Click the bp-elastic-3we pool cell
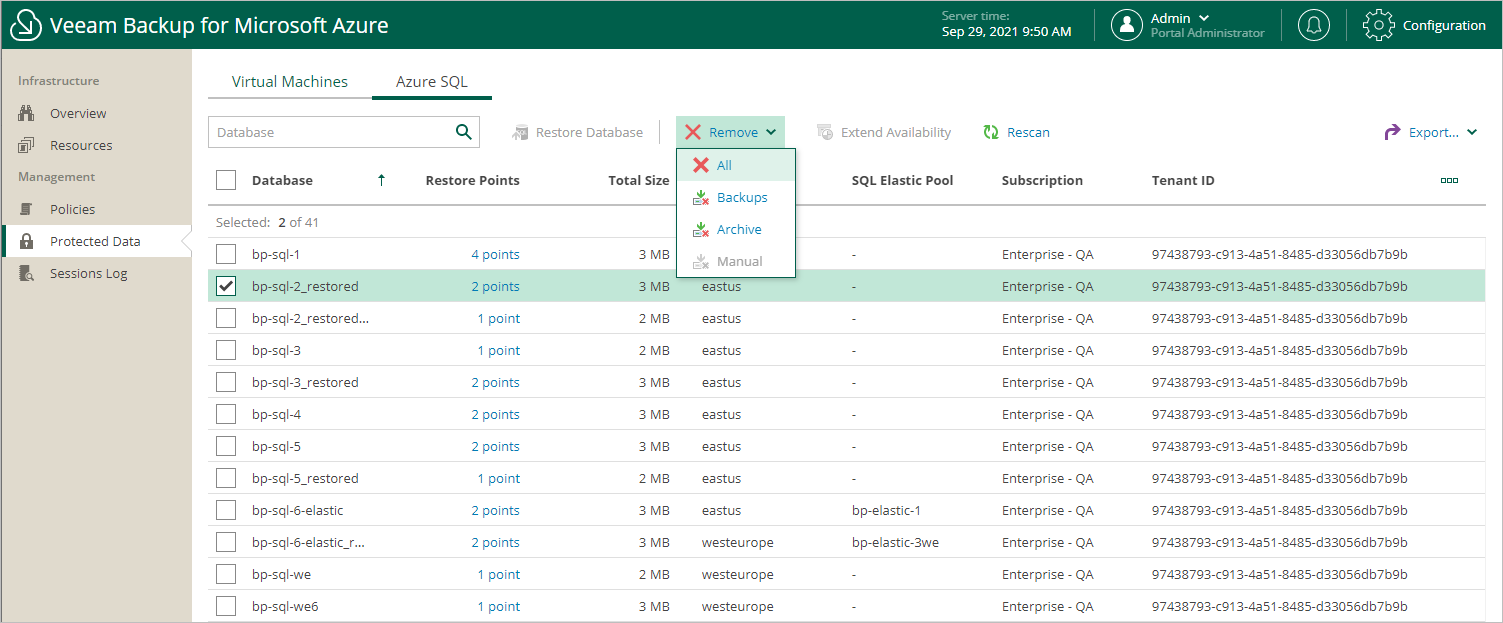 pos(895,542)
